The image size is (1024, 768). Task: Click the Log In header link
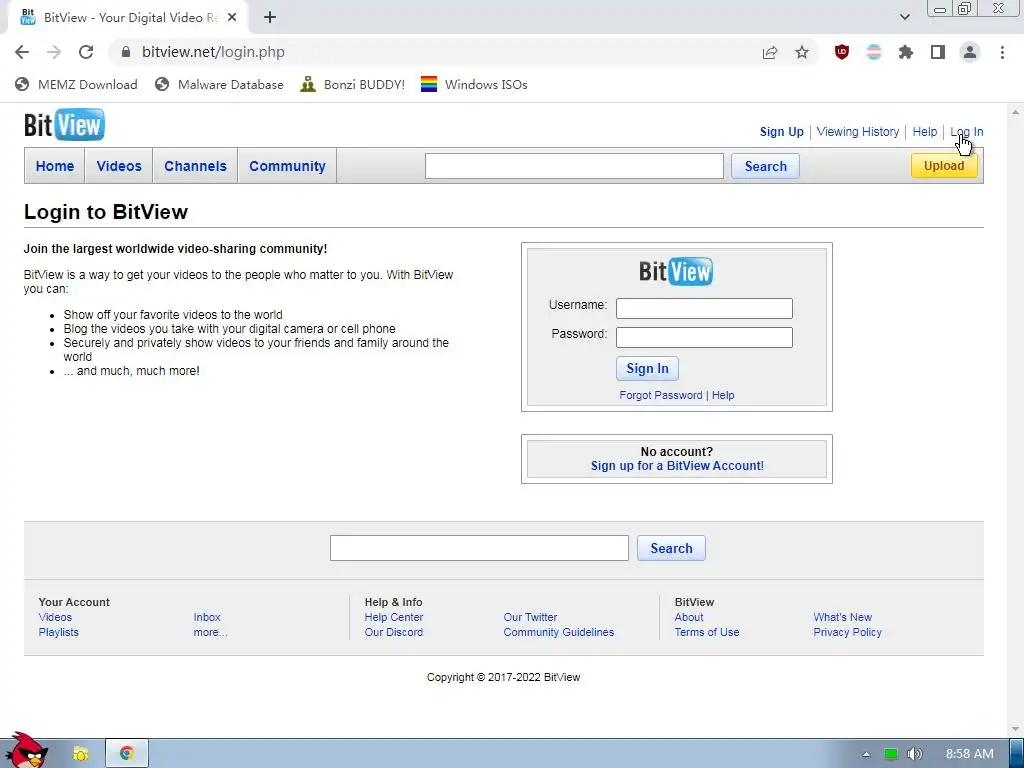(967, 132)
